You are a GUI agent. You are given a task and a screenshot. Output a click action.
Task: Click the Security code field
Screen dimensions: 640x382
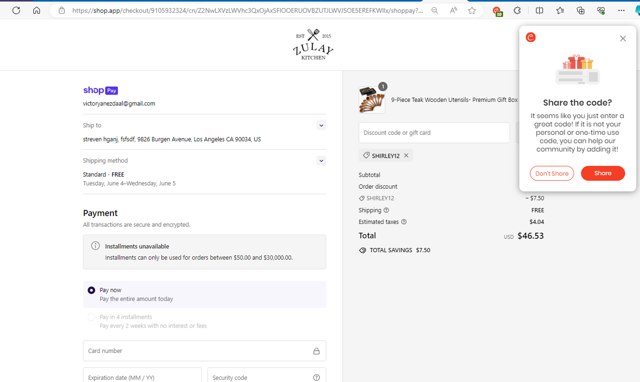[267, 375]
